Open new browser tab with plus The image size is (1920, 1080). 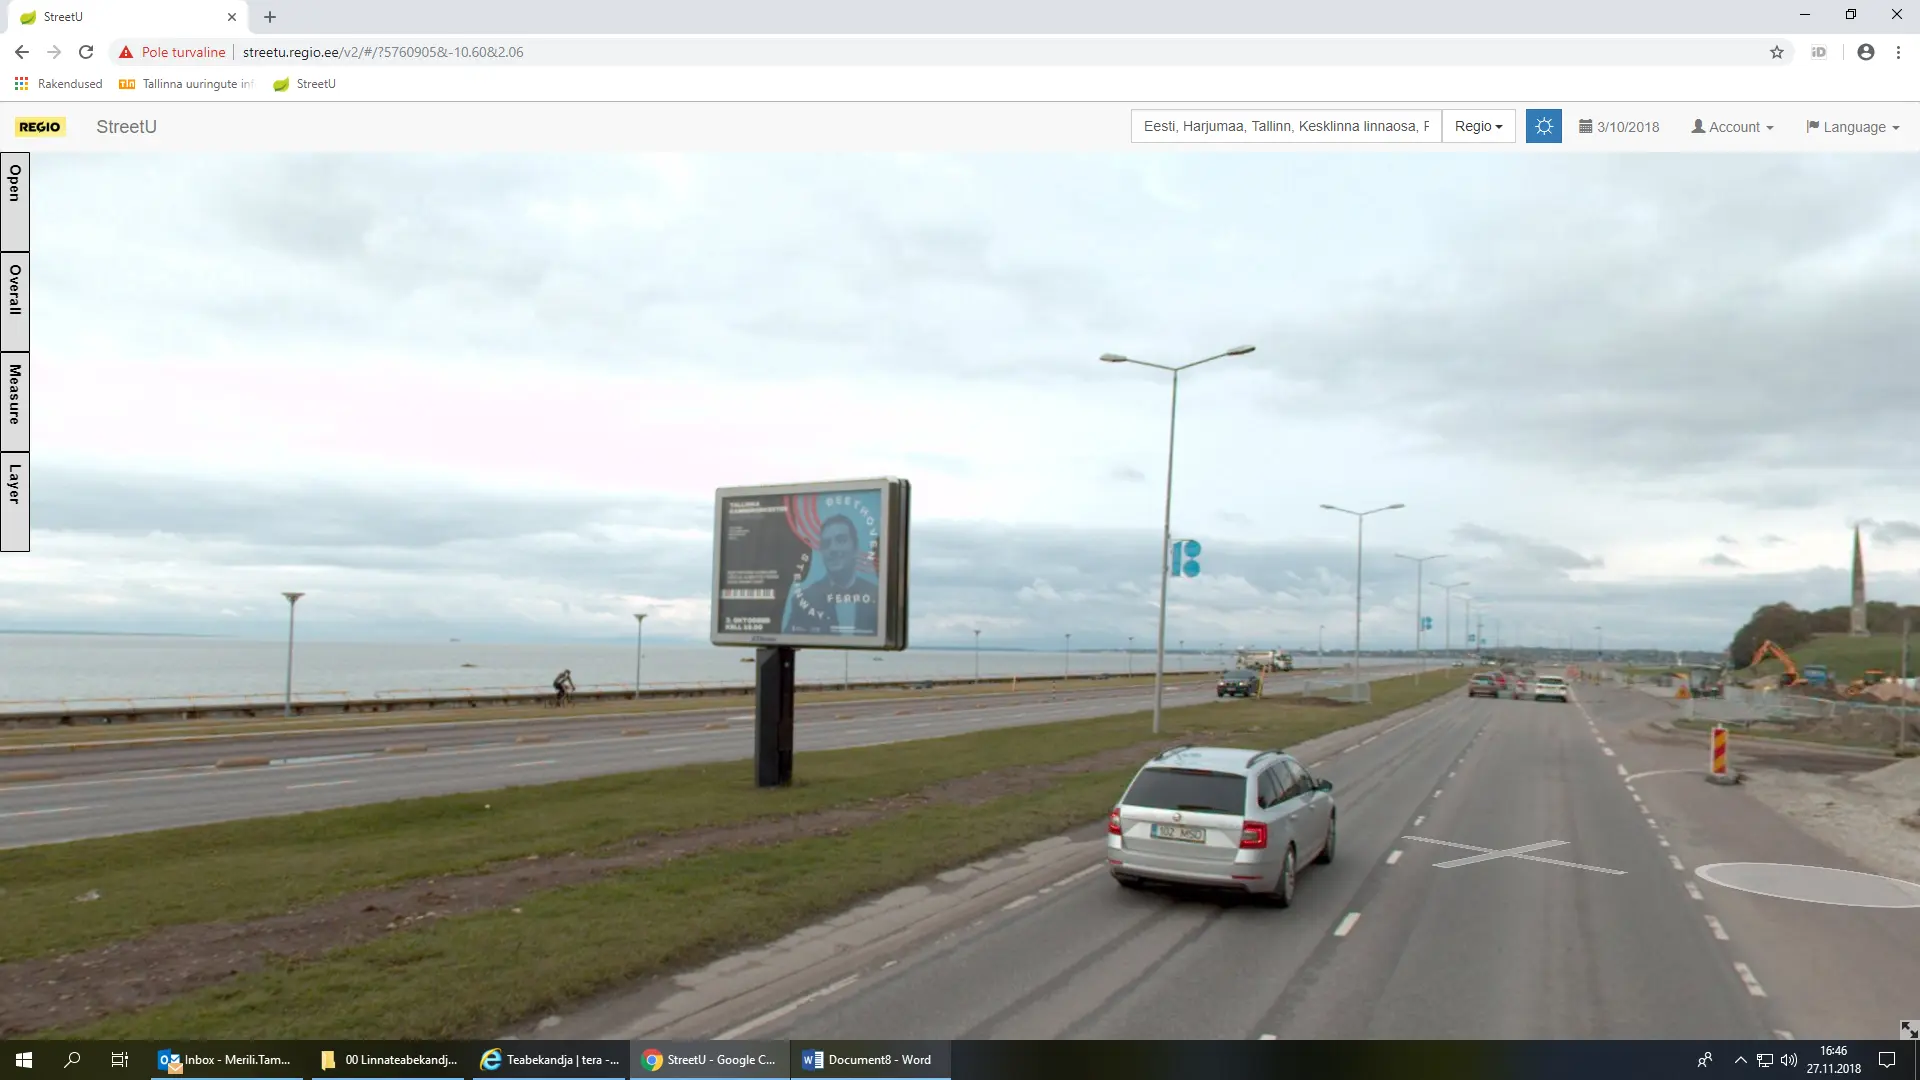coord(270,17)
